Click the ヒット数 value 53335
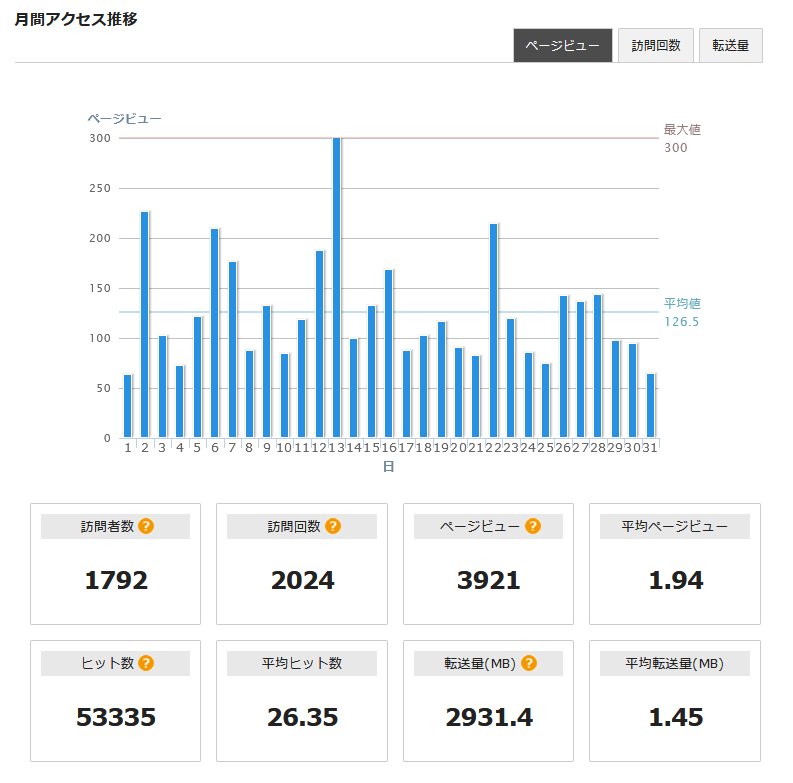The width and height of the screenshot is (793, 783). point(116,717)
